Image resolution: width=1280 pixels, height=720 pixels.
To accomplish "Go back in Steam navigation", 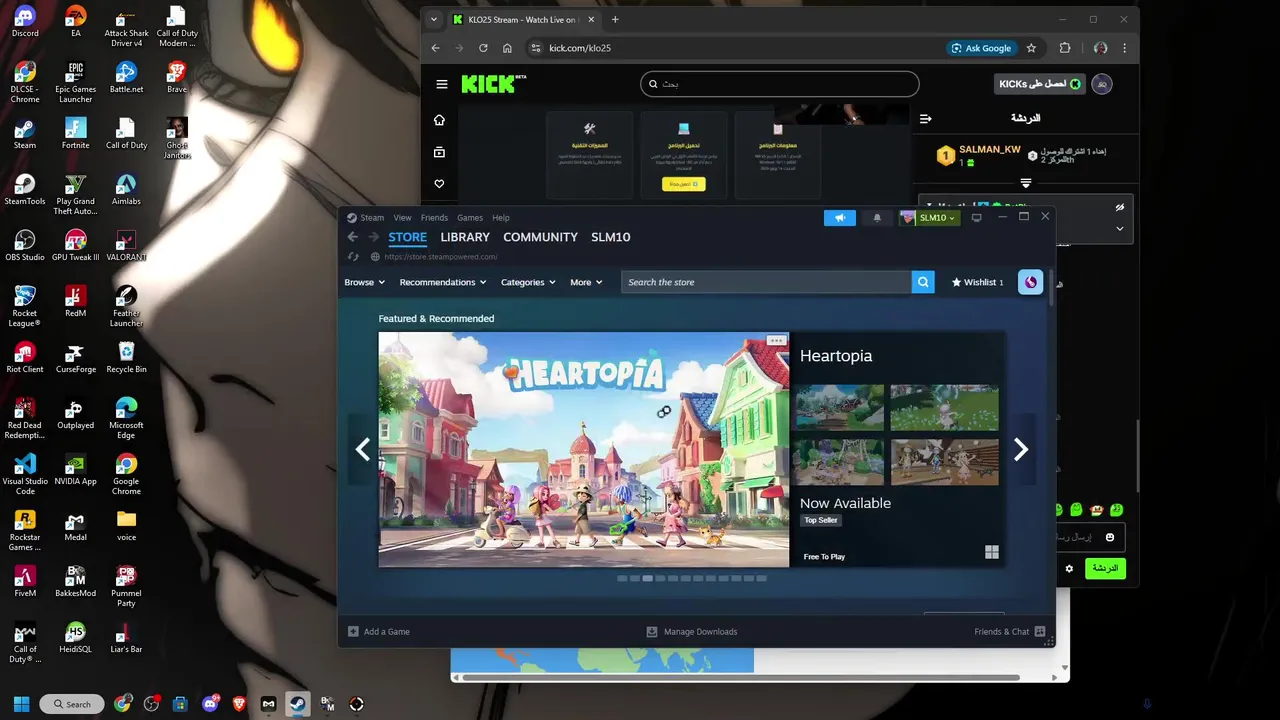I will [352, 237].
